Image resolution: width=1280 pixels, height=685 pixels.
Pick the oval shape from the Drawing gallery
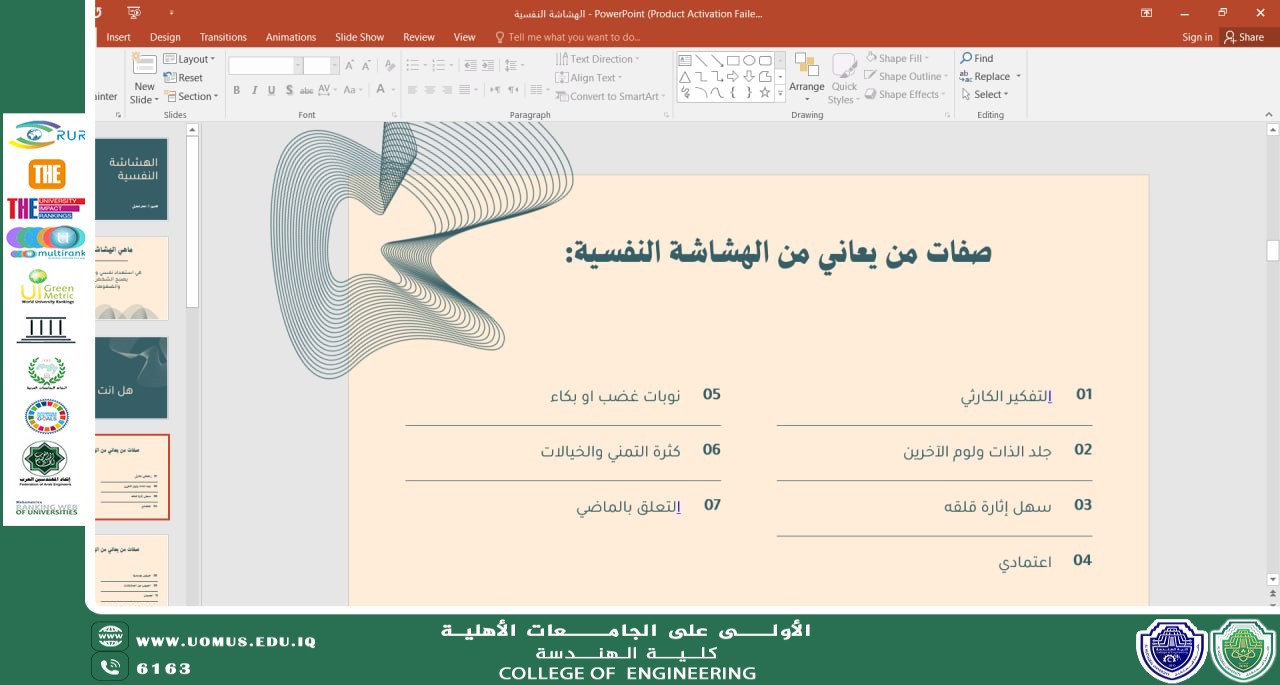click(749, 60)
